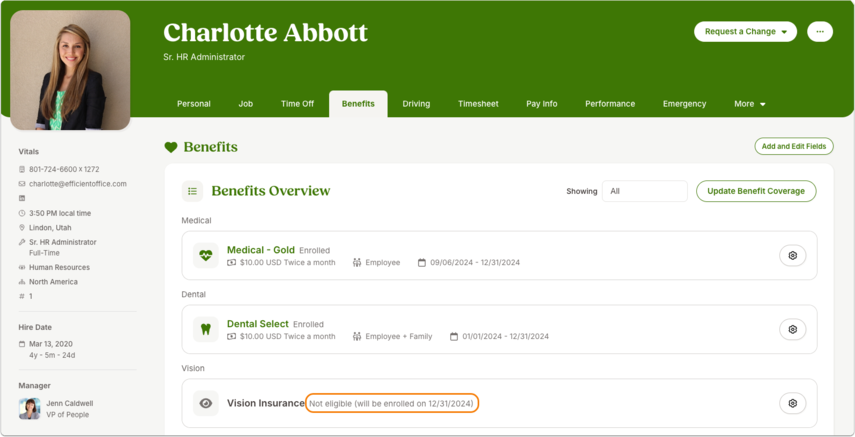Switch to the Job tab
Viewport: 855px width, 437px height.
click(245, 104)
